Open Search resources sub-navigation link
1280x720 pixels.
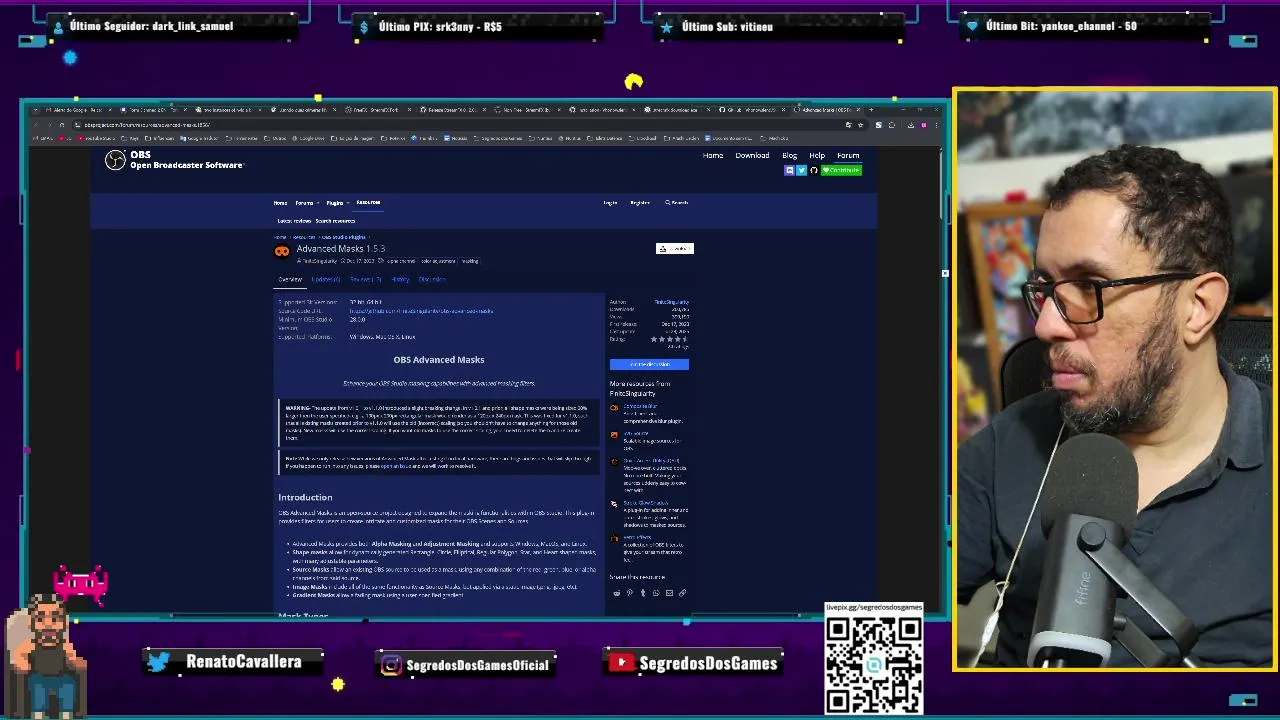335,221
